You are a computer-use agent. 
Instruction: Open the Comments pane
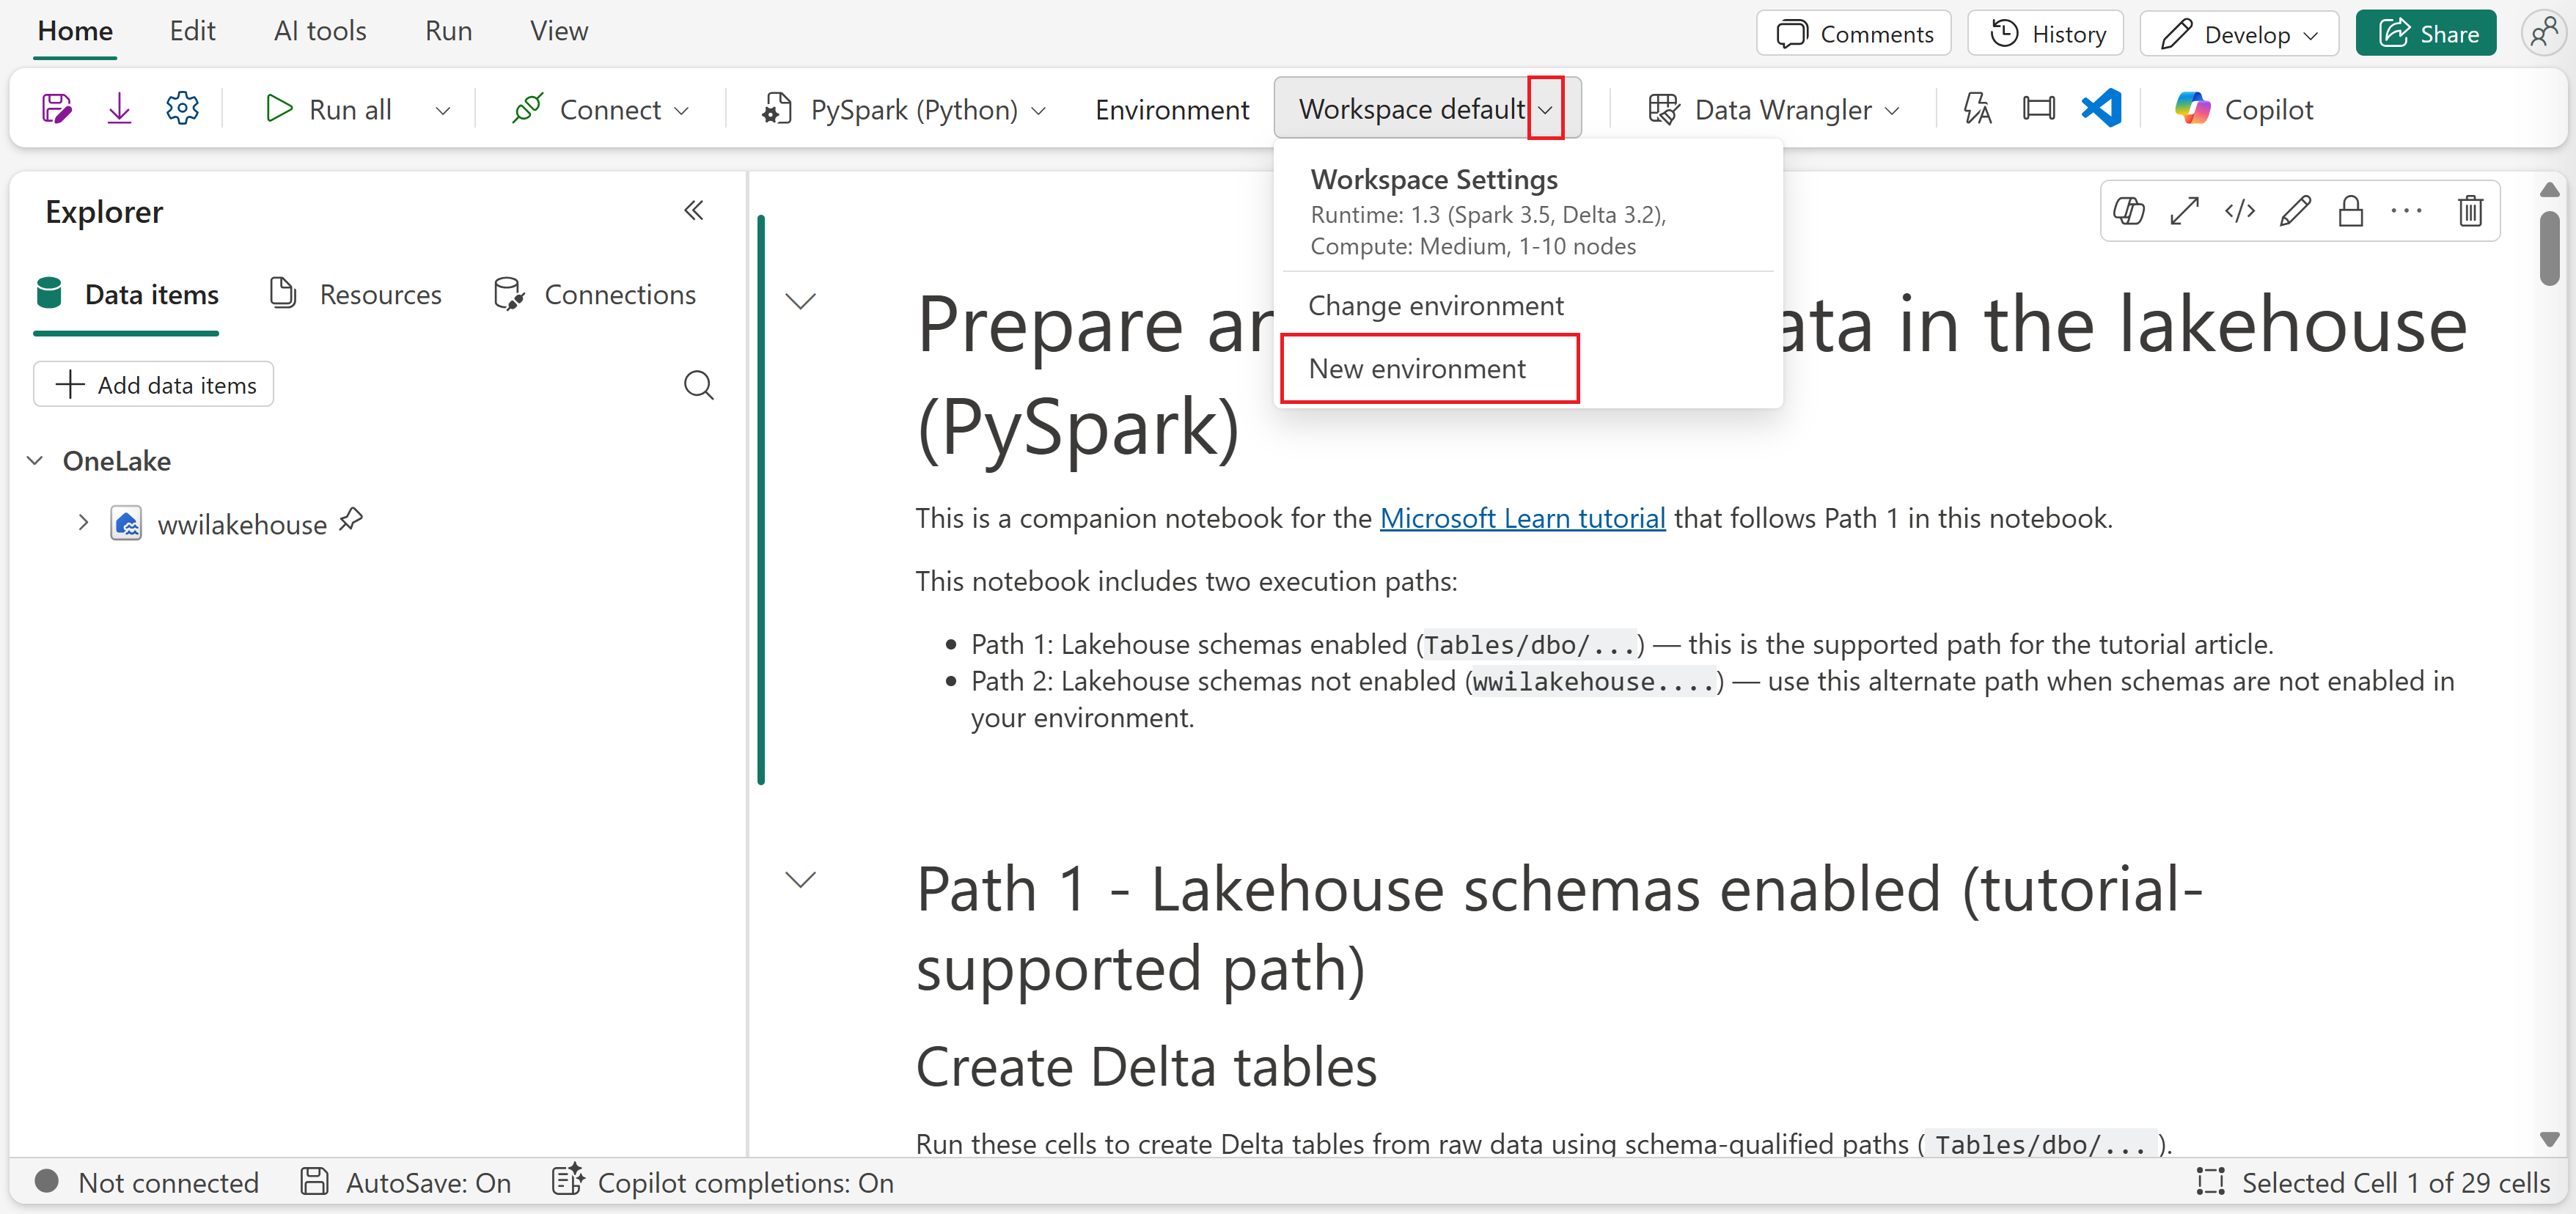click(x=1854, y=34)
